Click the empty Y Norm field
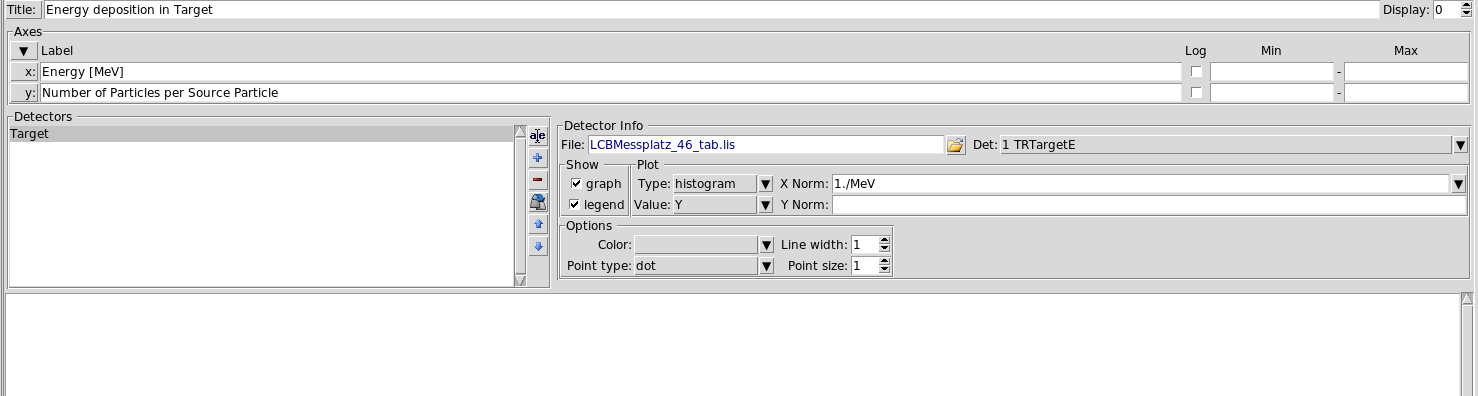The width and height of the screenshot is (1478, 396). click(1150, 205)
